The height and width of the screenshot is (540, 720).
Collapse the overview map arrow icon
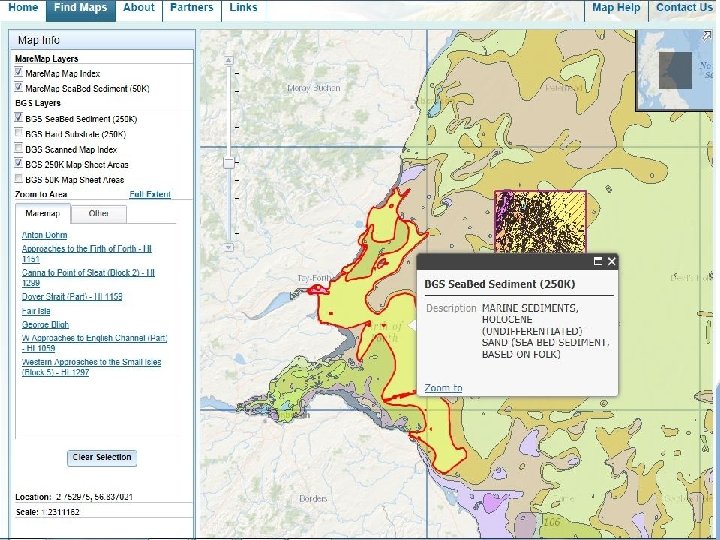coord(707,35)
